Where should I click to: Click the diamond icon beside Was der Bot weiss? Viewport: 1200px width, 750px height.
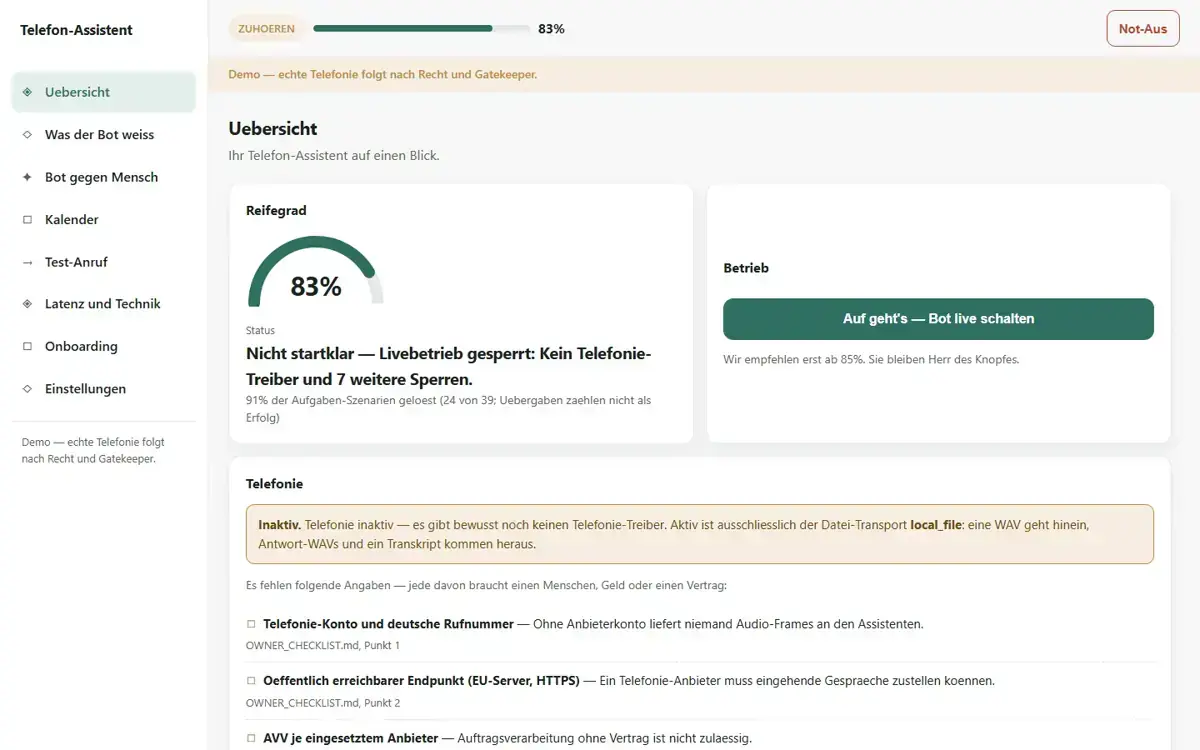[x=27, y=134]
